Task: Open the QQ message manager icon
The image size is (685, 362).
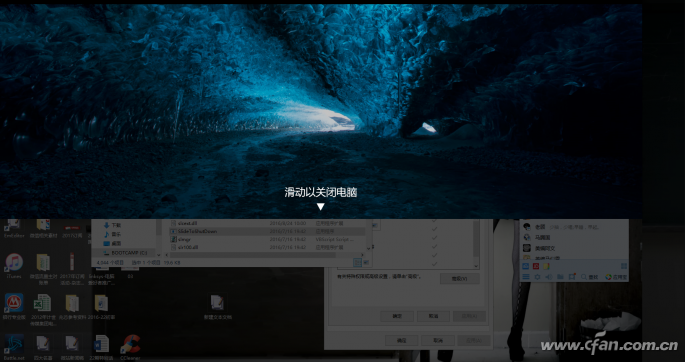Action: (x=572, y=276)
